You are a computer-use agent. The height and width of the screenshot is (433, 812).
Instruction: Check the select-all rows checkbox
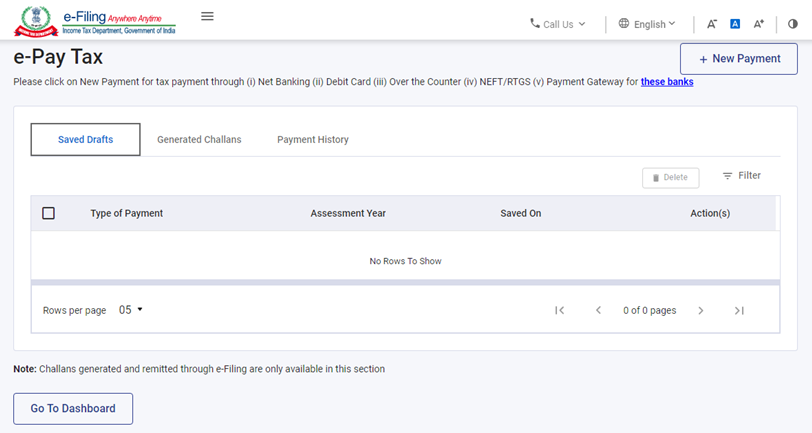point(49,213)
